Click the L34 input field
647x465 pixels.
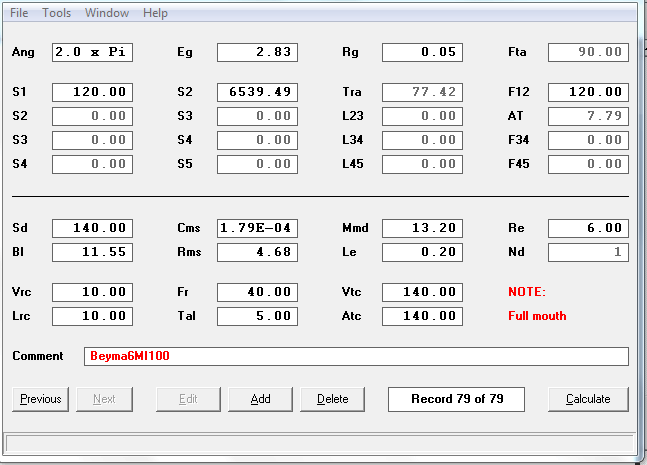423,140
